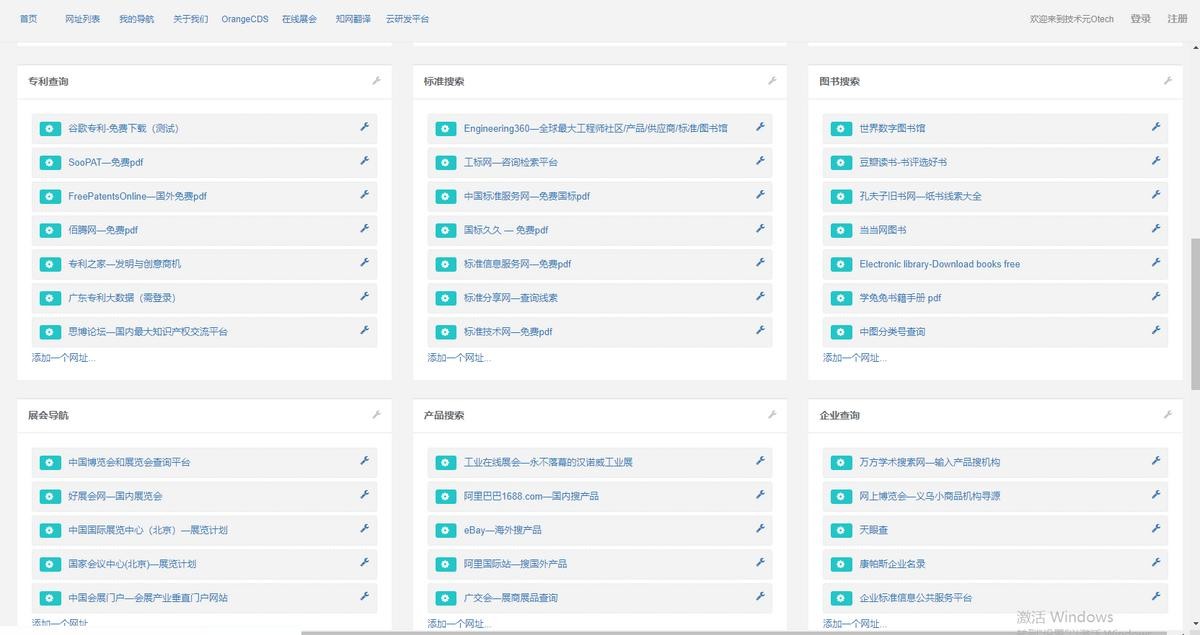Click wrench icon on 工标网—咨询检索平台 row
Viewport: 1200px width, 635px height.
click(760, 161)
